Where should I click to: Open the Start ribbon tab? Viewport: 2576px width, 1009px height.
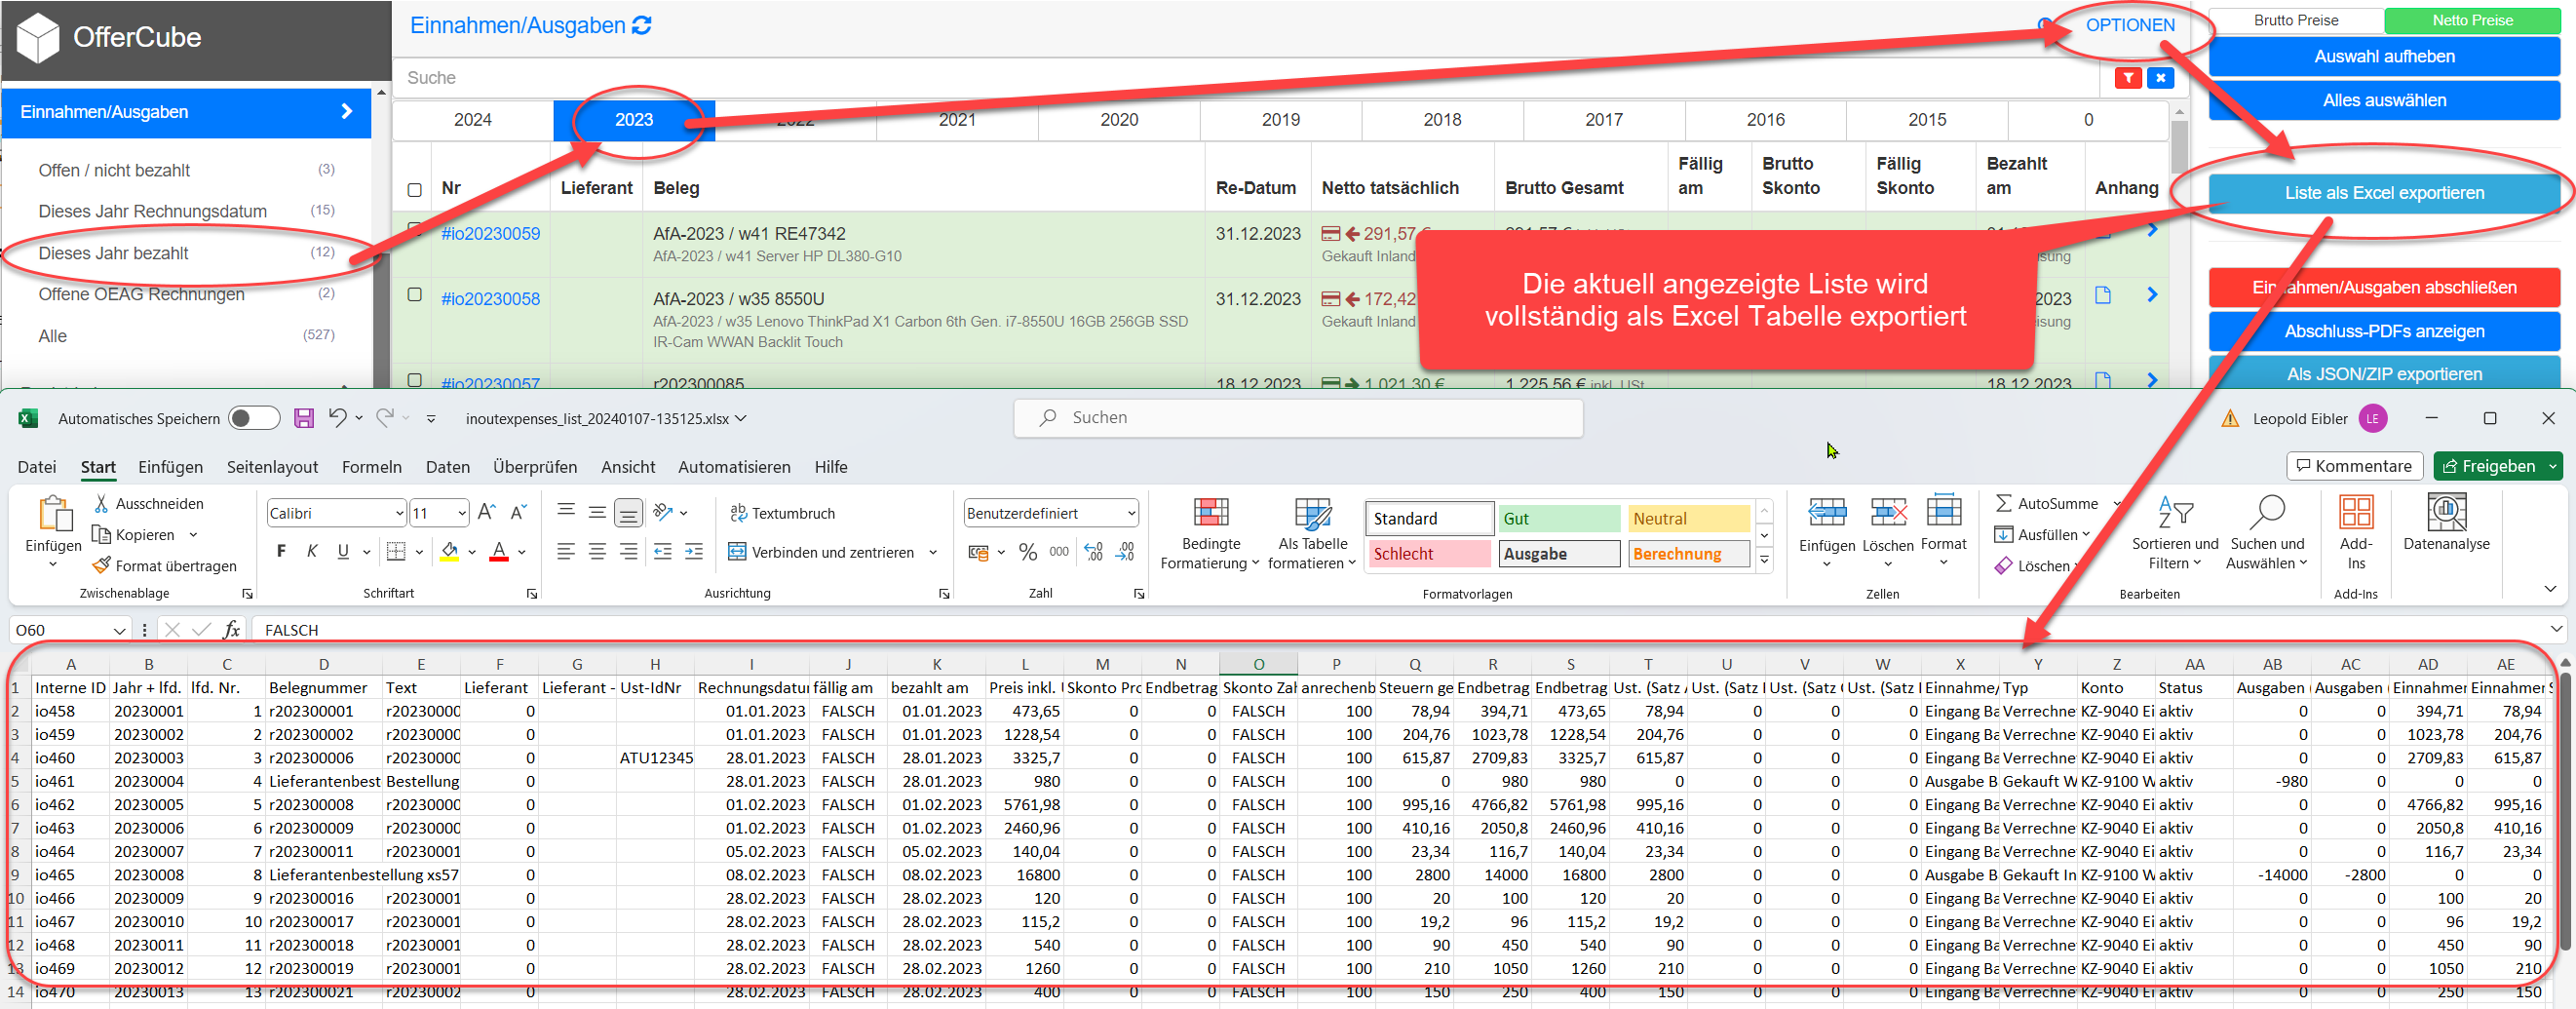click(x=98, y=467)
